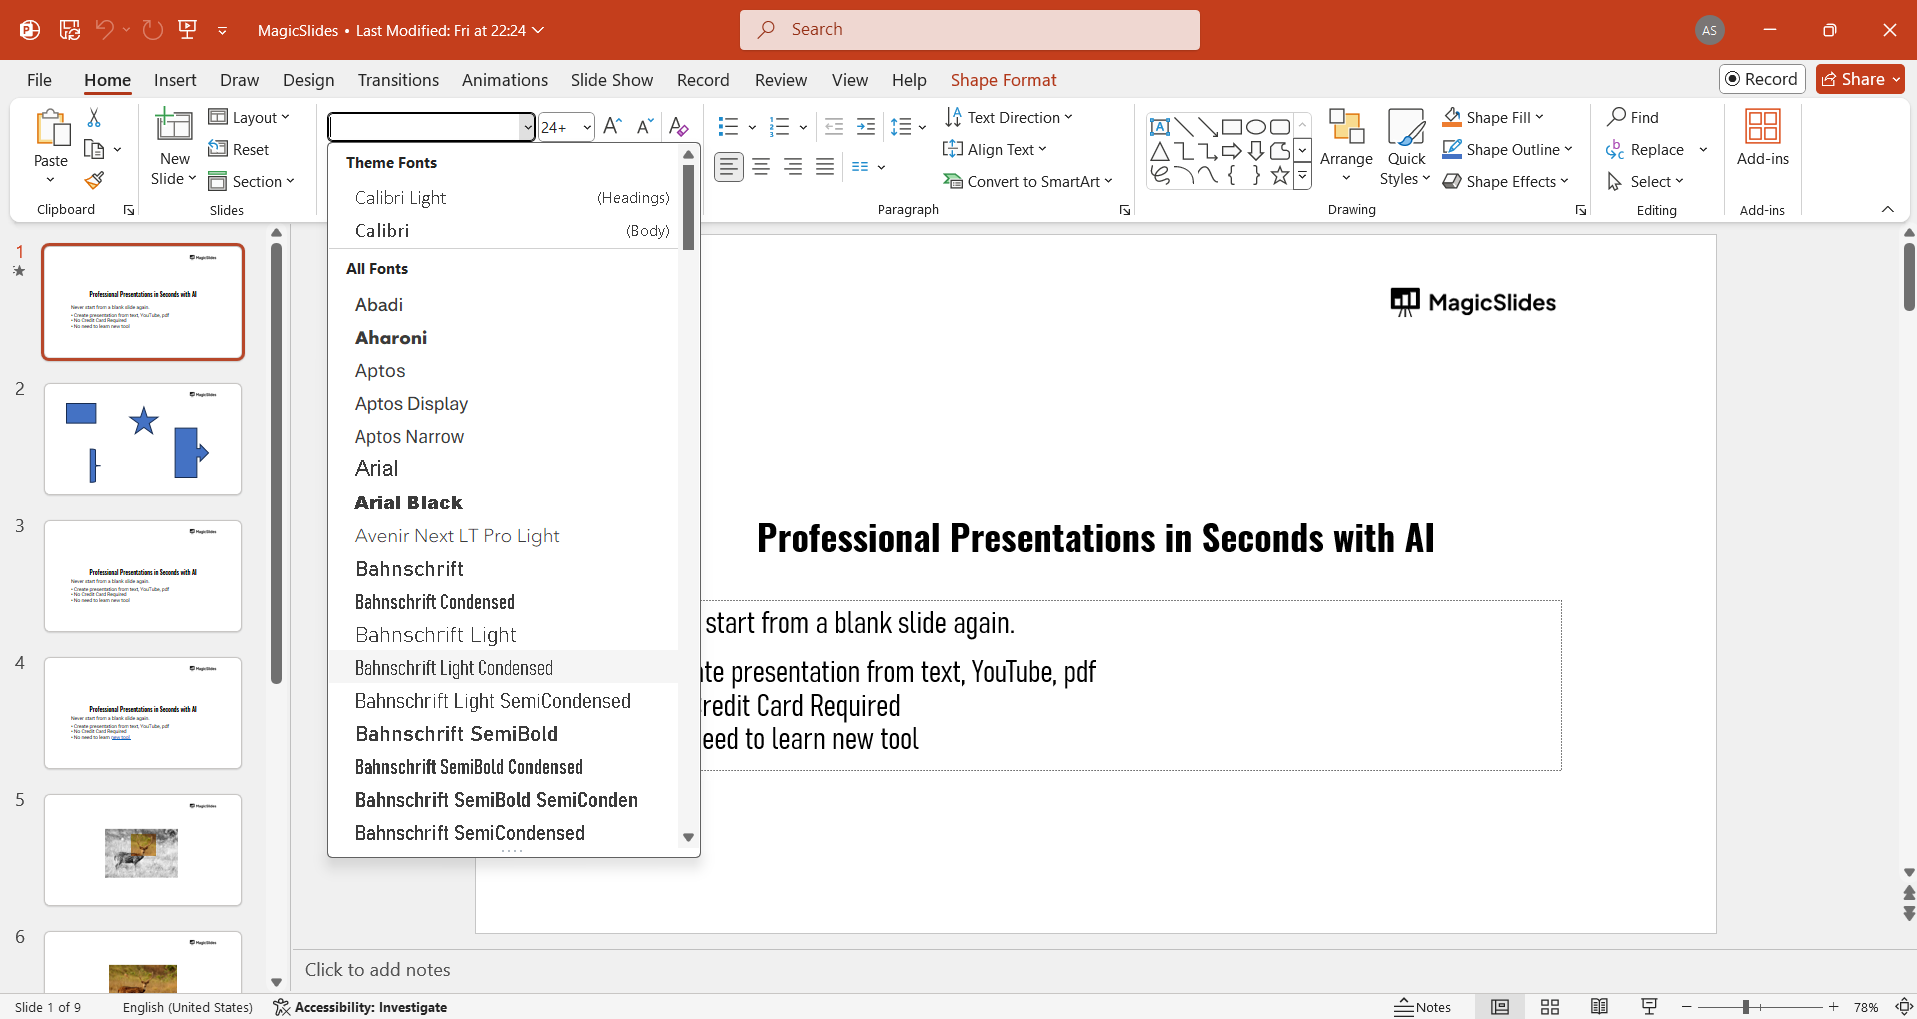1917x1019 pixels.
Task: Start slide show from status bar
Action: (1649, 1007)
